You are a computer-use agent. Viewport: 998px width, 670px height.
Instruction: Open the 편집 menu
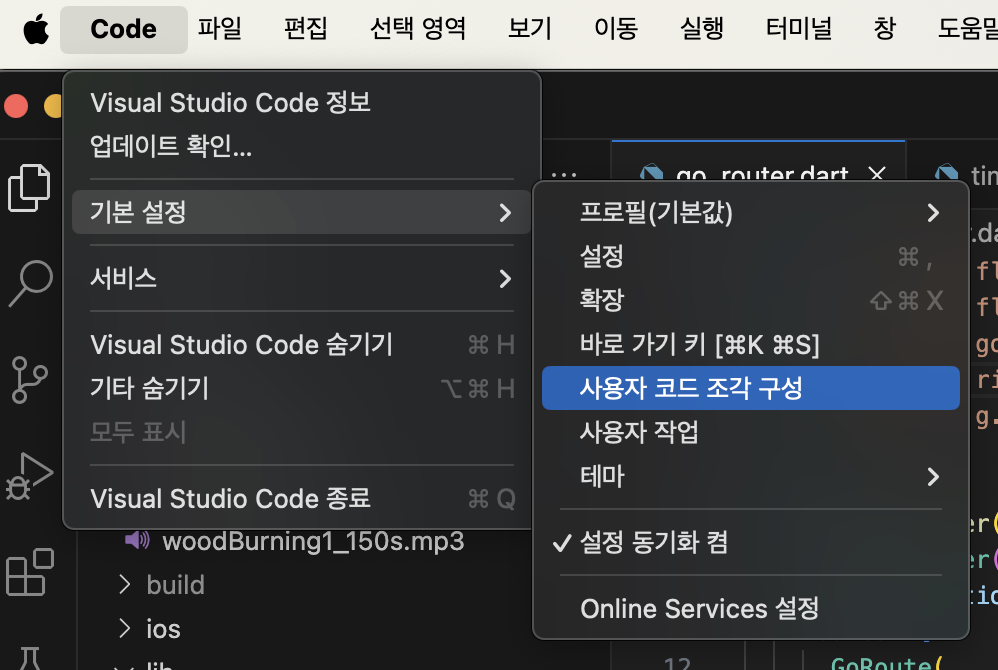point(306,29)
